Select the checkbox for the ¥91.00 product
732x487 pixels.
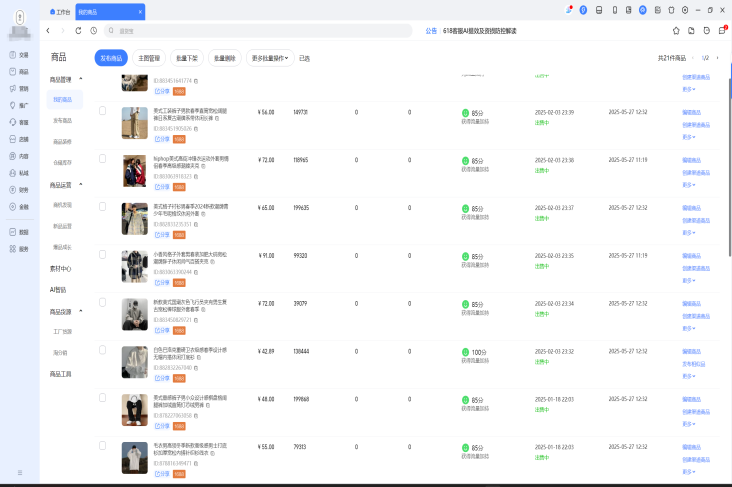coord(102,254)
